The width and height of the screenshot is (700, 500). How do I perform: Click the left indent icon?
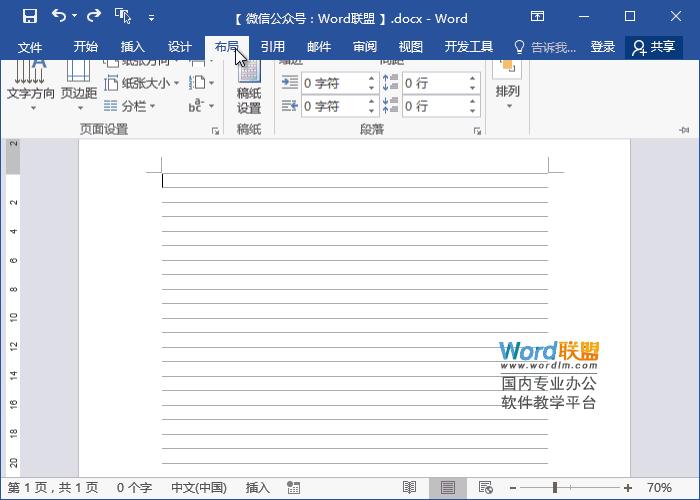pyautogui.click(x=290, y=83)
